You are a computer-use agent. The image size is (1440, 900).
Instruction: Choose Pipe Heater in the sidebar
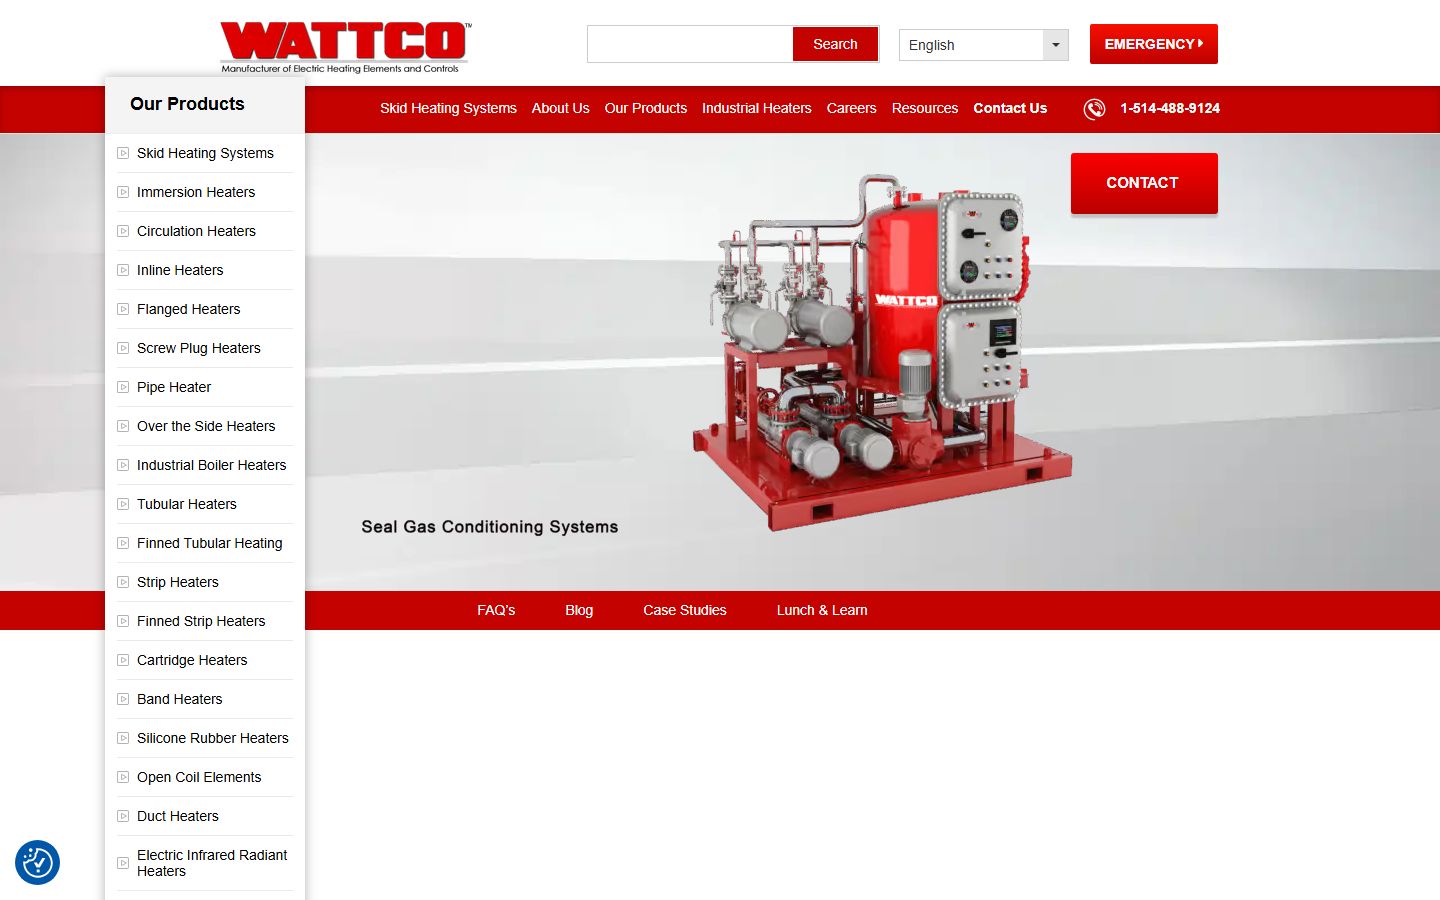[x=174, y=387]
